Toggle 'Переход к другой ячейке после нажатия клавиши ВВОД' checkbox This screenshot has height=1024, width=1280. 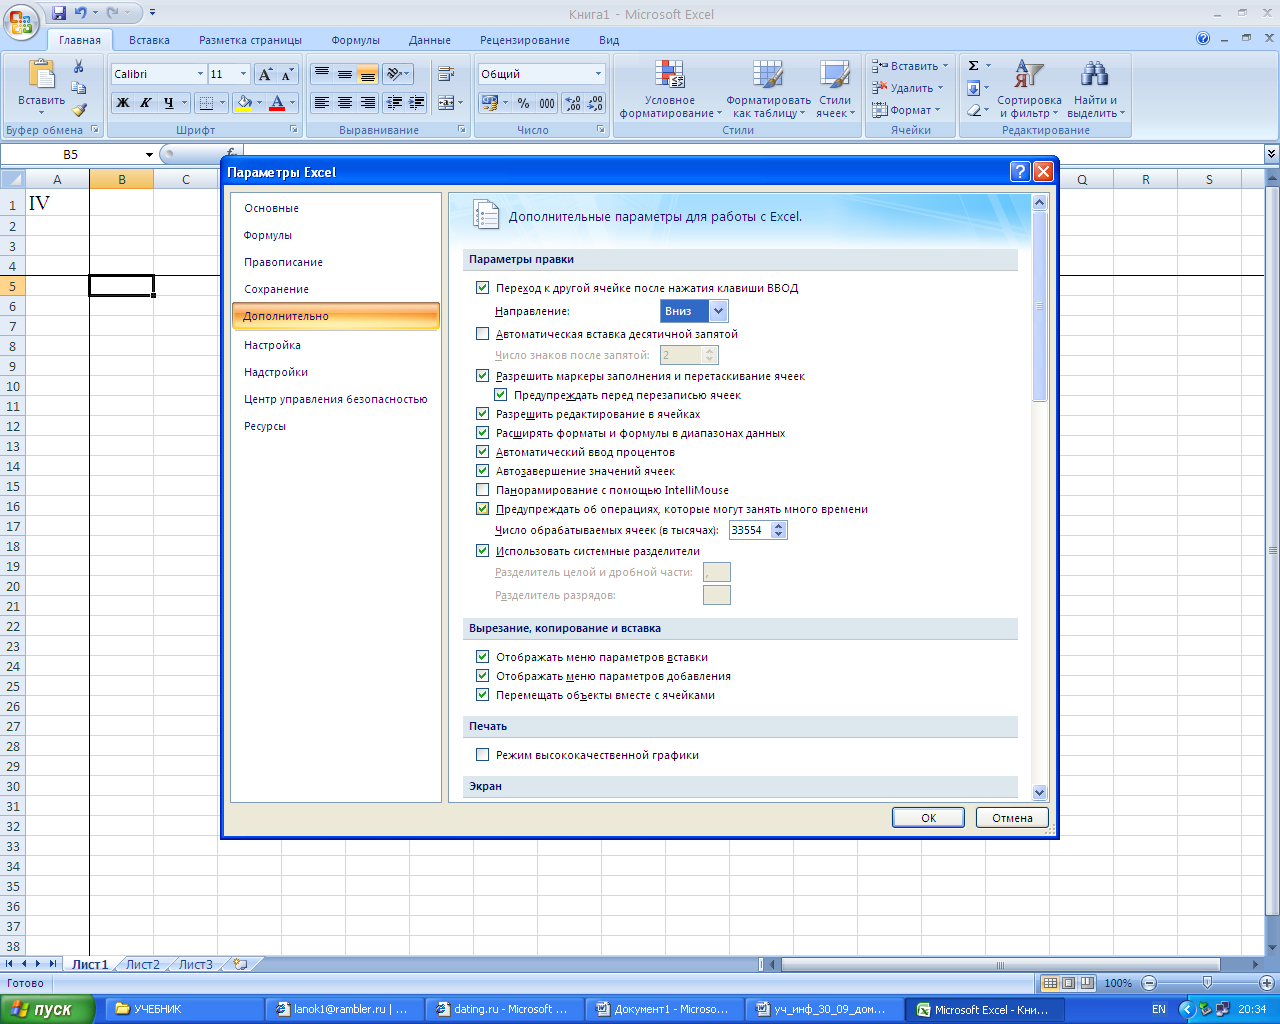482,288
